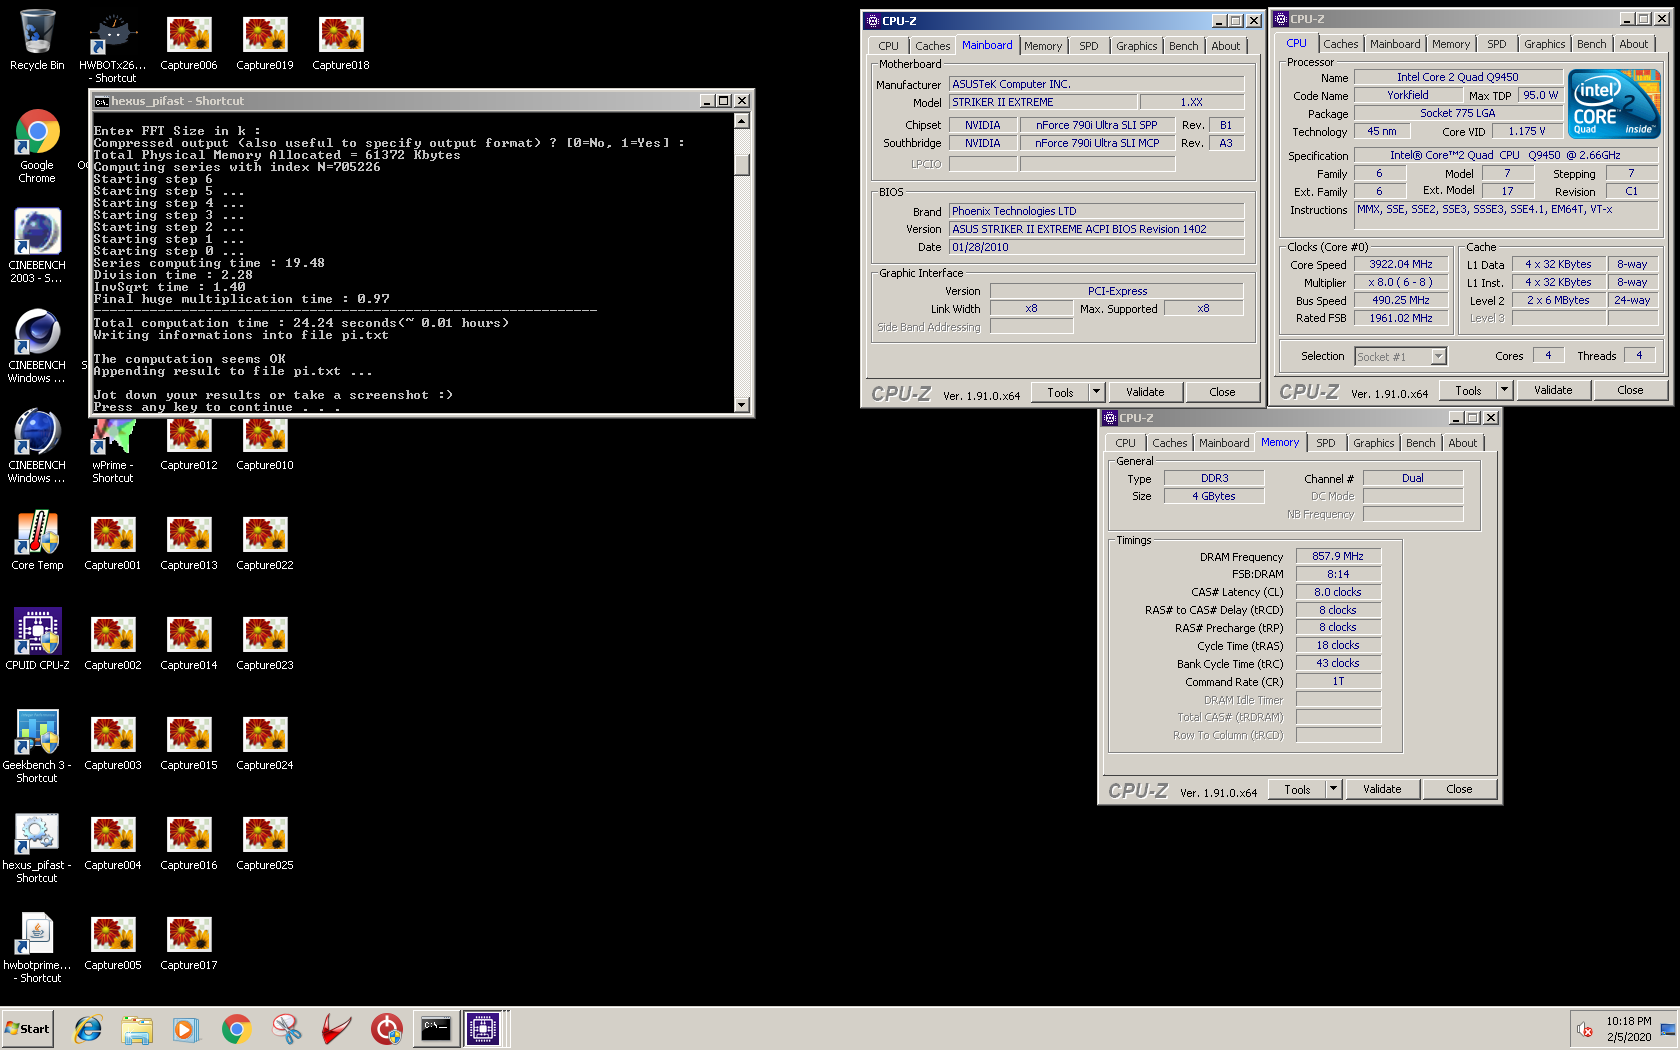Expand Tools dropdown arrow in Mainboard CPU-Z window
This screenshot has height=1050, width=1680.
1096,392
